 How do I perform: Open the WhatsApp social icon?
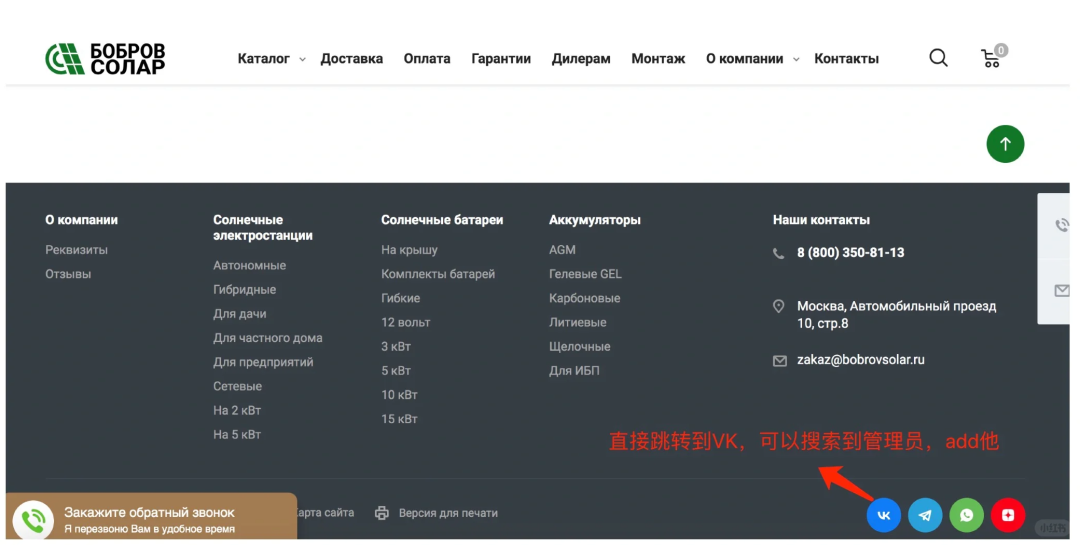point(967,515)
